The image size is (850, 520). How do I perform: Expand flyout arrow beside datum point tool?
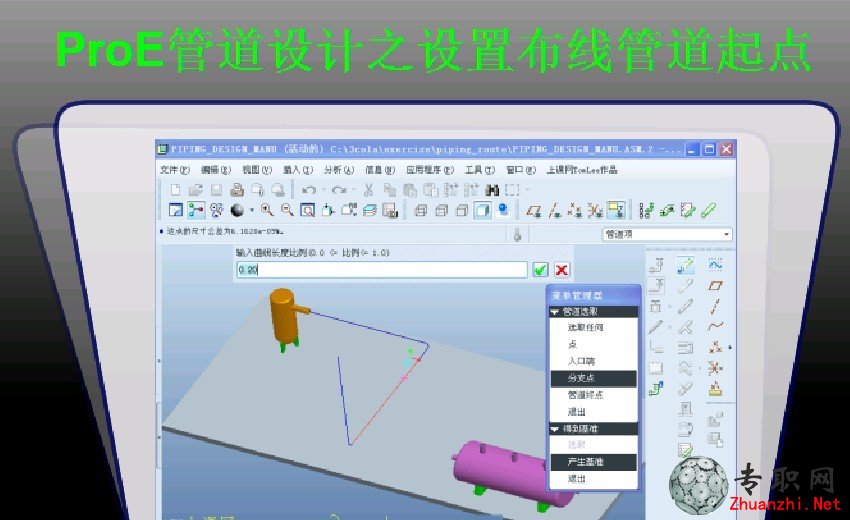pyautogui.click(x=730, y=347)
